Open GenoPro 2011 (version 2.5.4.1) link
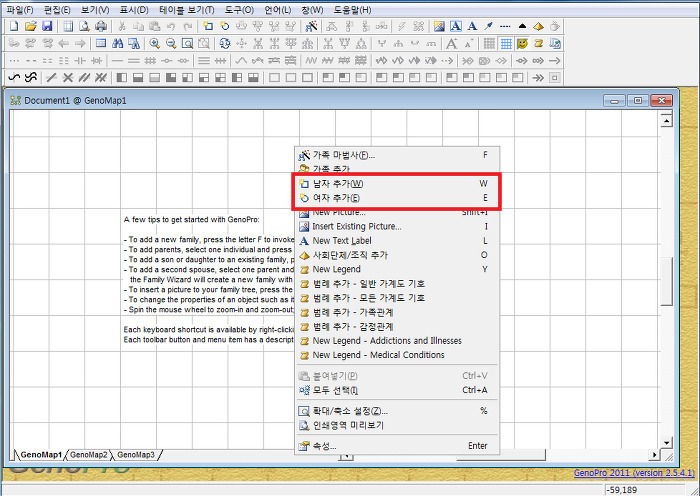 634,473
